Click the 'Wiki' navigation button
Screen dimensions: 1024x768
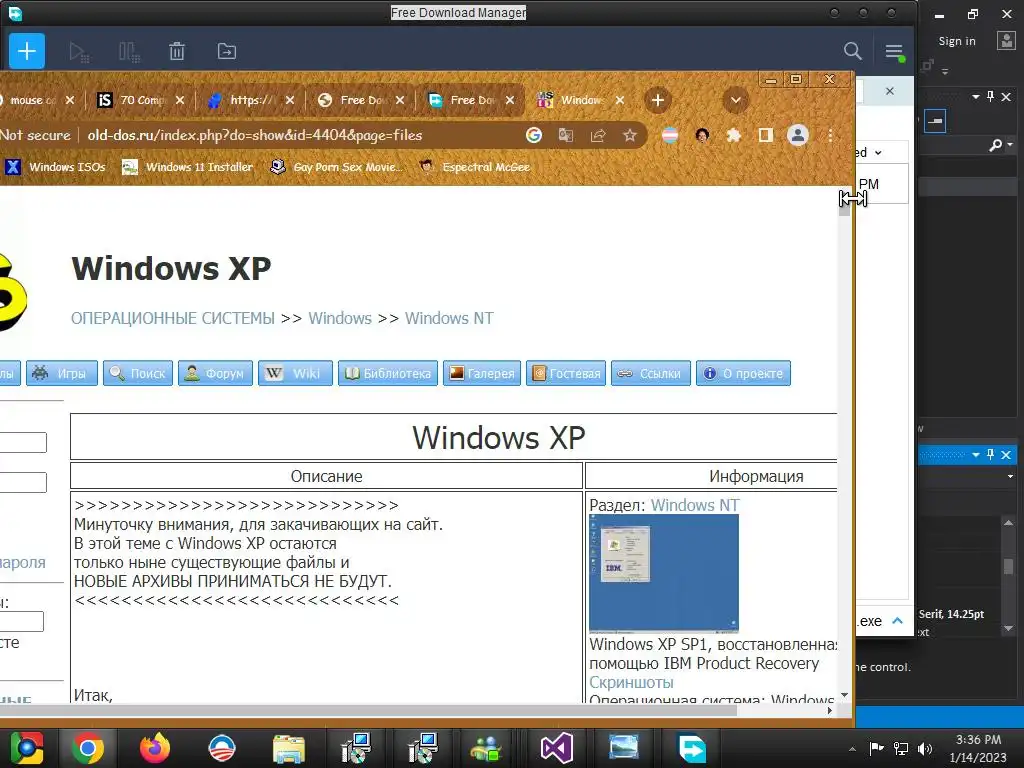(295, 374)
